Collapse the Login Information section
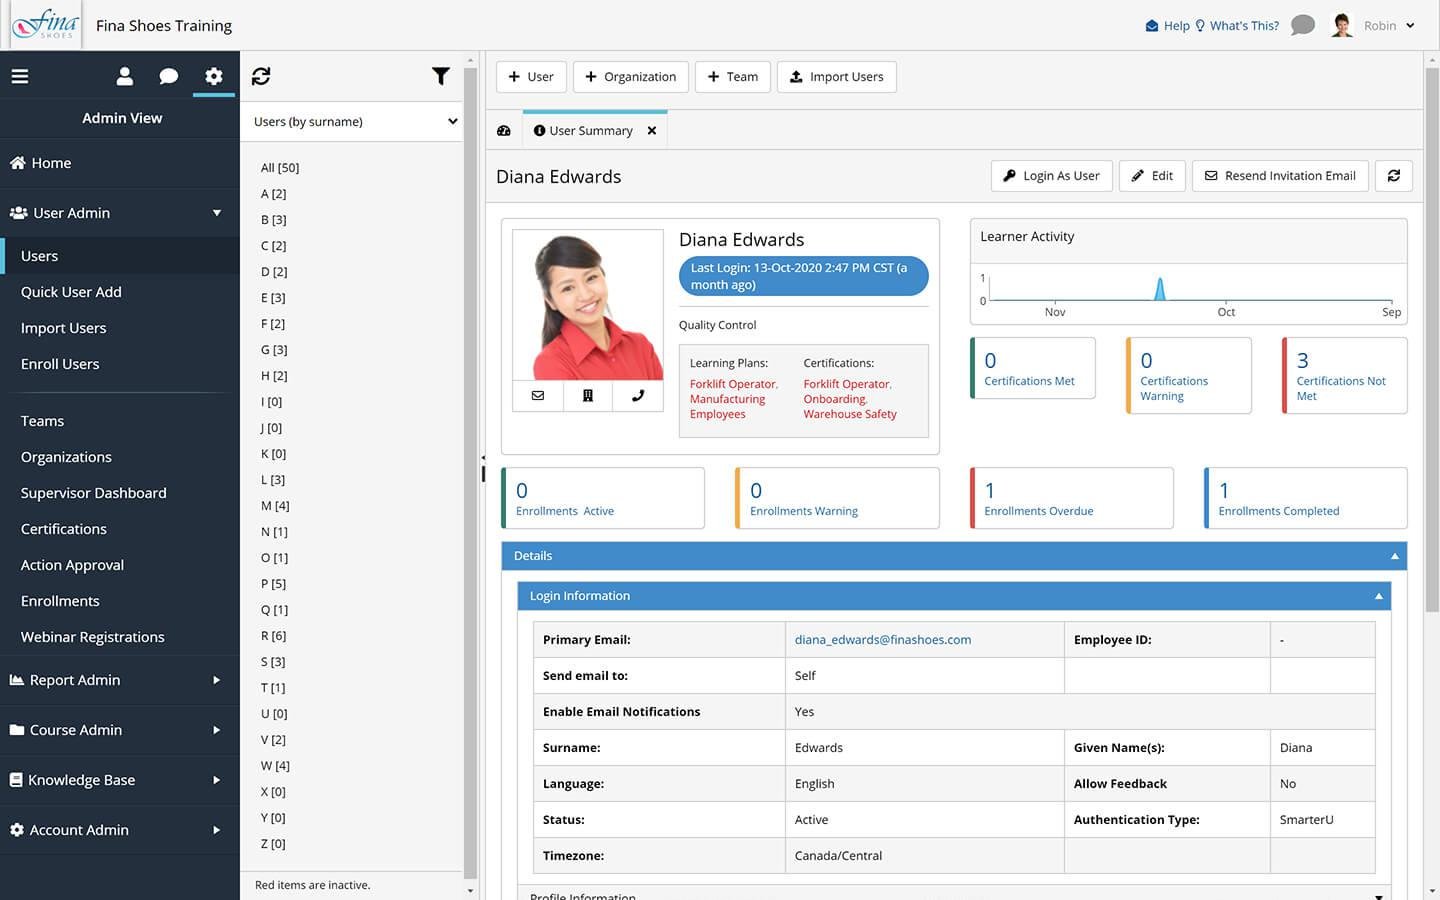 click(x=1378, y=596)
